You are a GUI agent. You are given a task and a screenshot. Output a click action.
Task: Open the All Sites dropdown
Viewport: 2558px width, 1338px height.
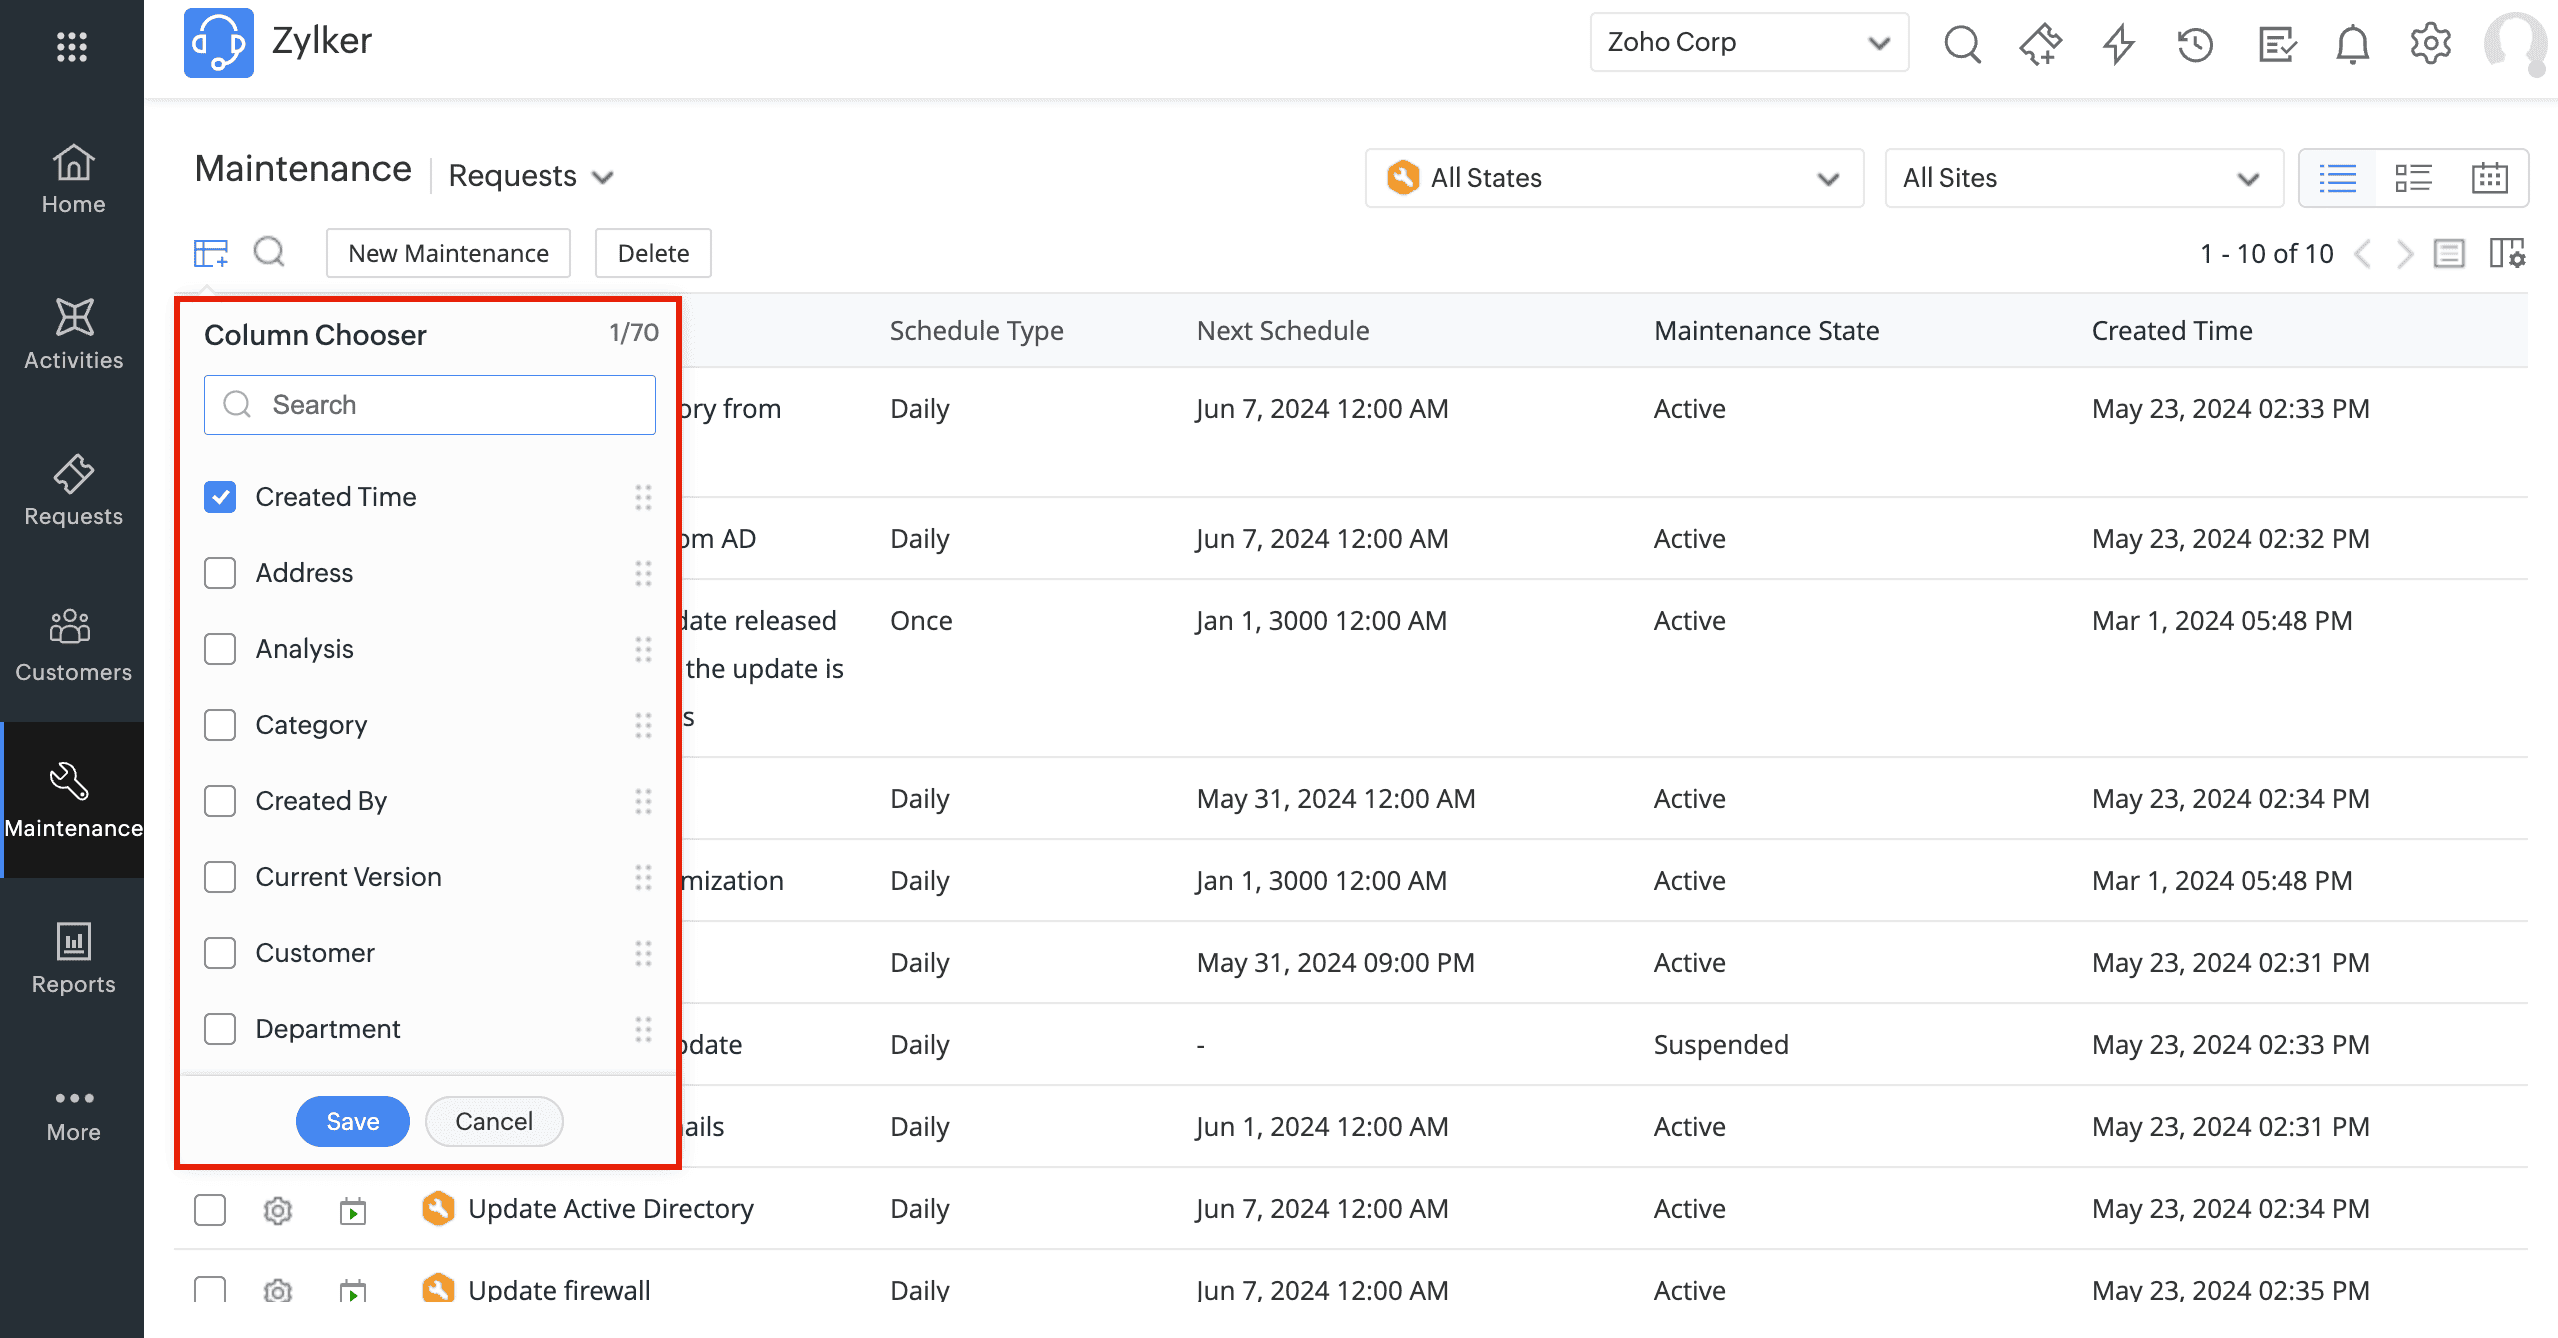(2082, 178)
